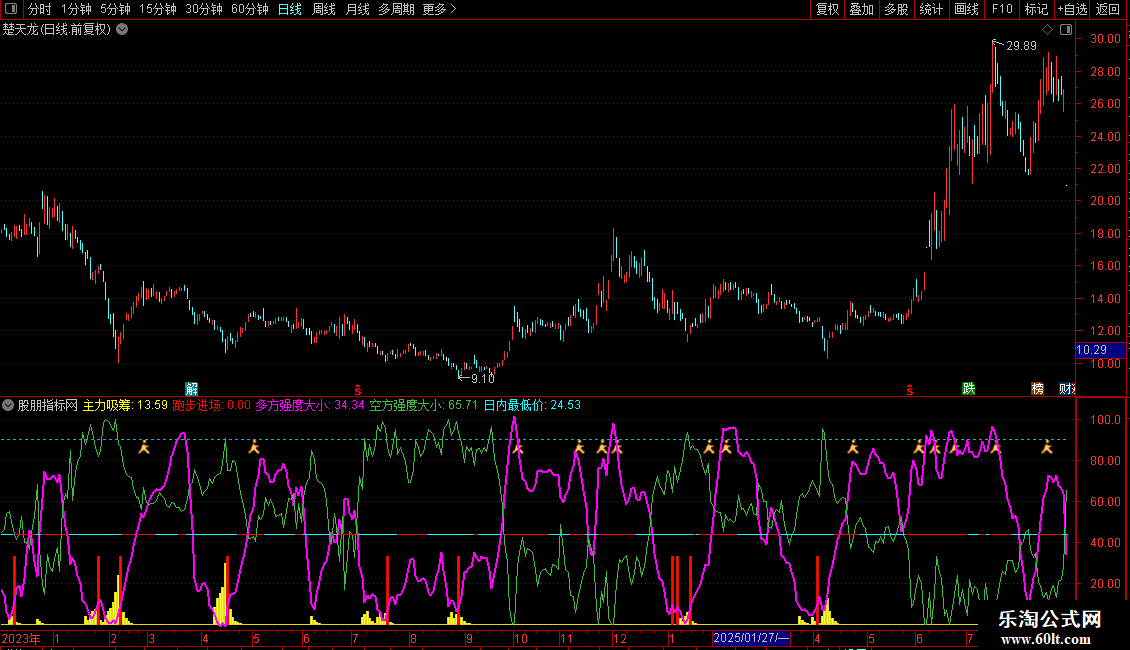Click the first red $ marker near July
This screenshot has height=650, width=1130.
[357, 389]
